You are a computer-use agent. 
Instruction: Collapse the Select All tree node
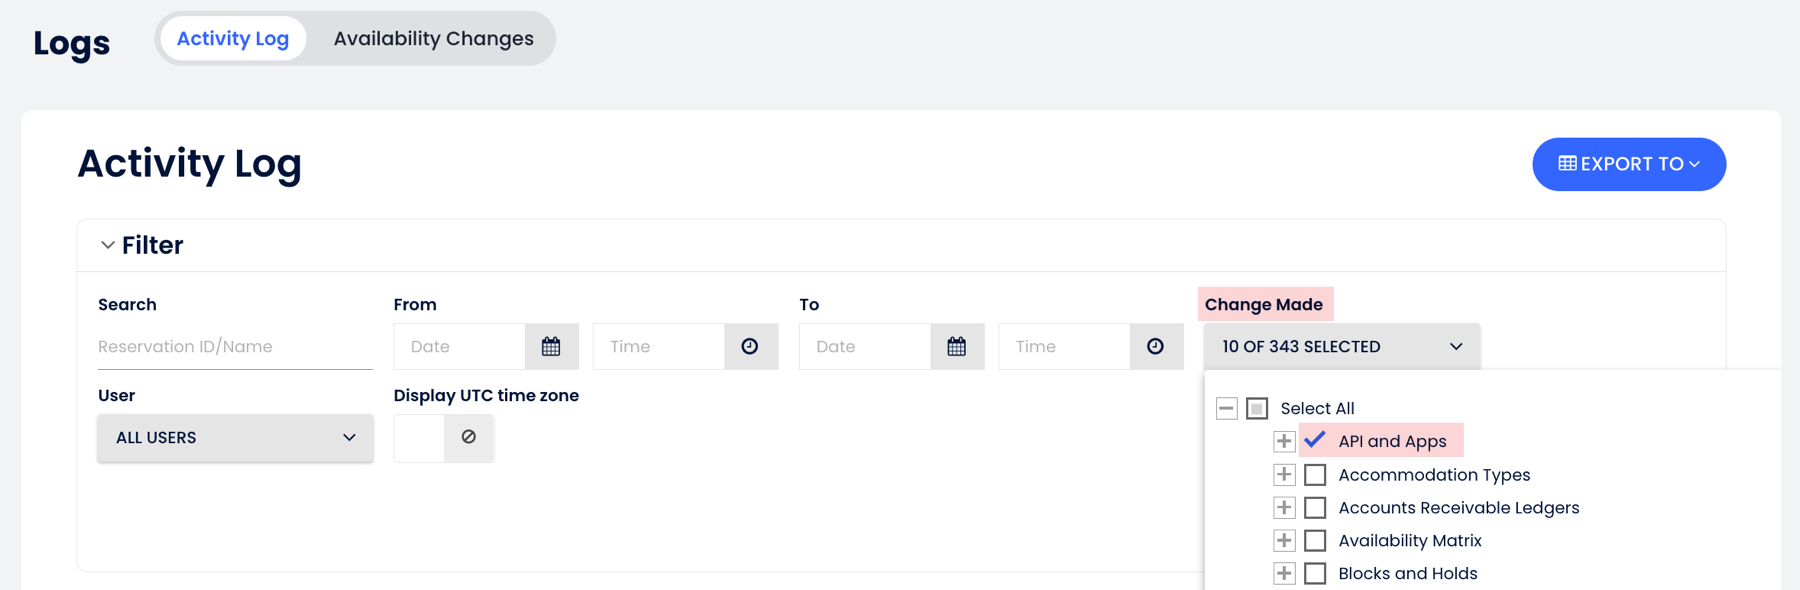[1227, 408]
